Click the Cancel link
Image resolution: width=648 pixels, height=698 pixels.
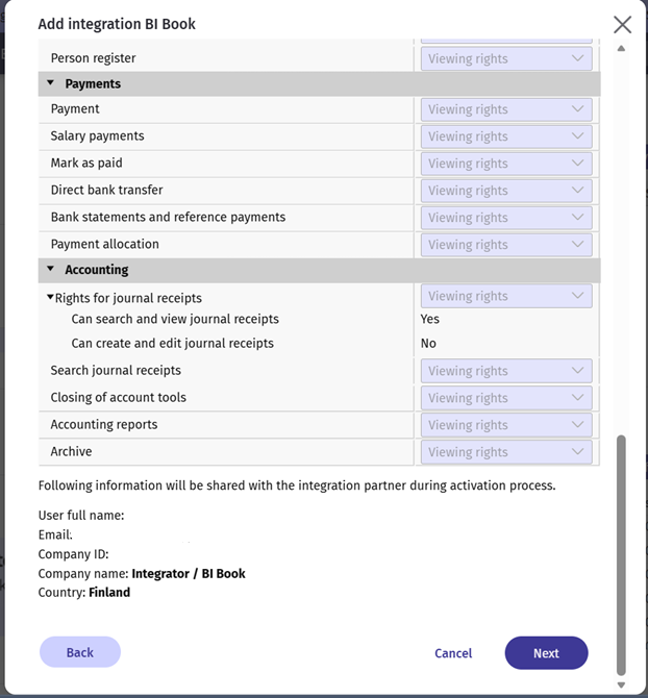pyautogui.click(x=453, y=653)
